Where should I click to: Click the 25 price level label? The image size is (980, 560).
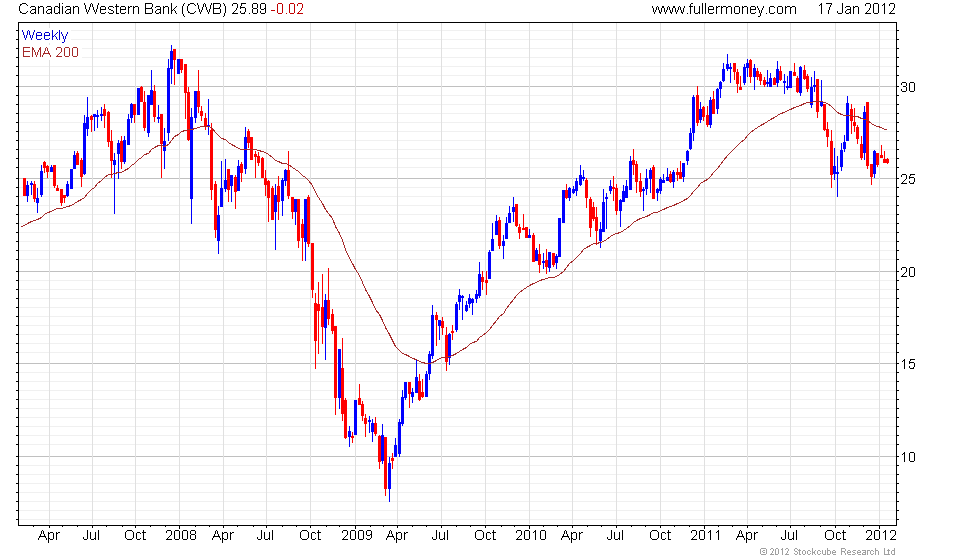tap(908, 179)
